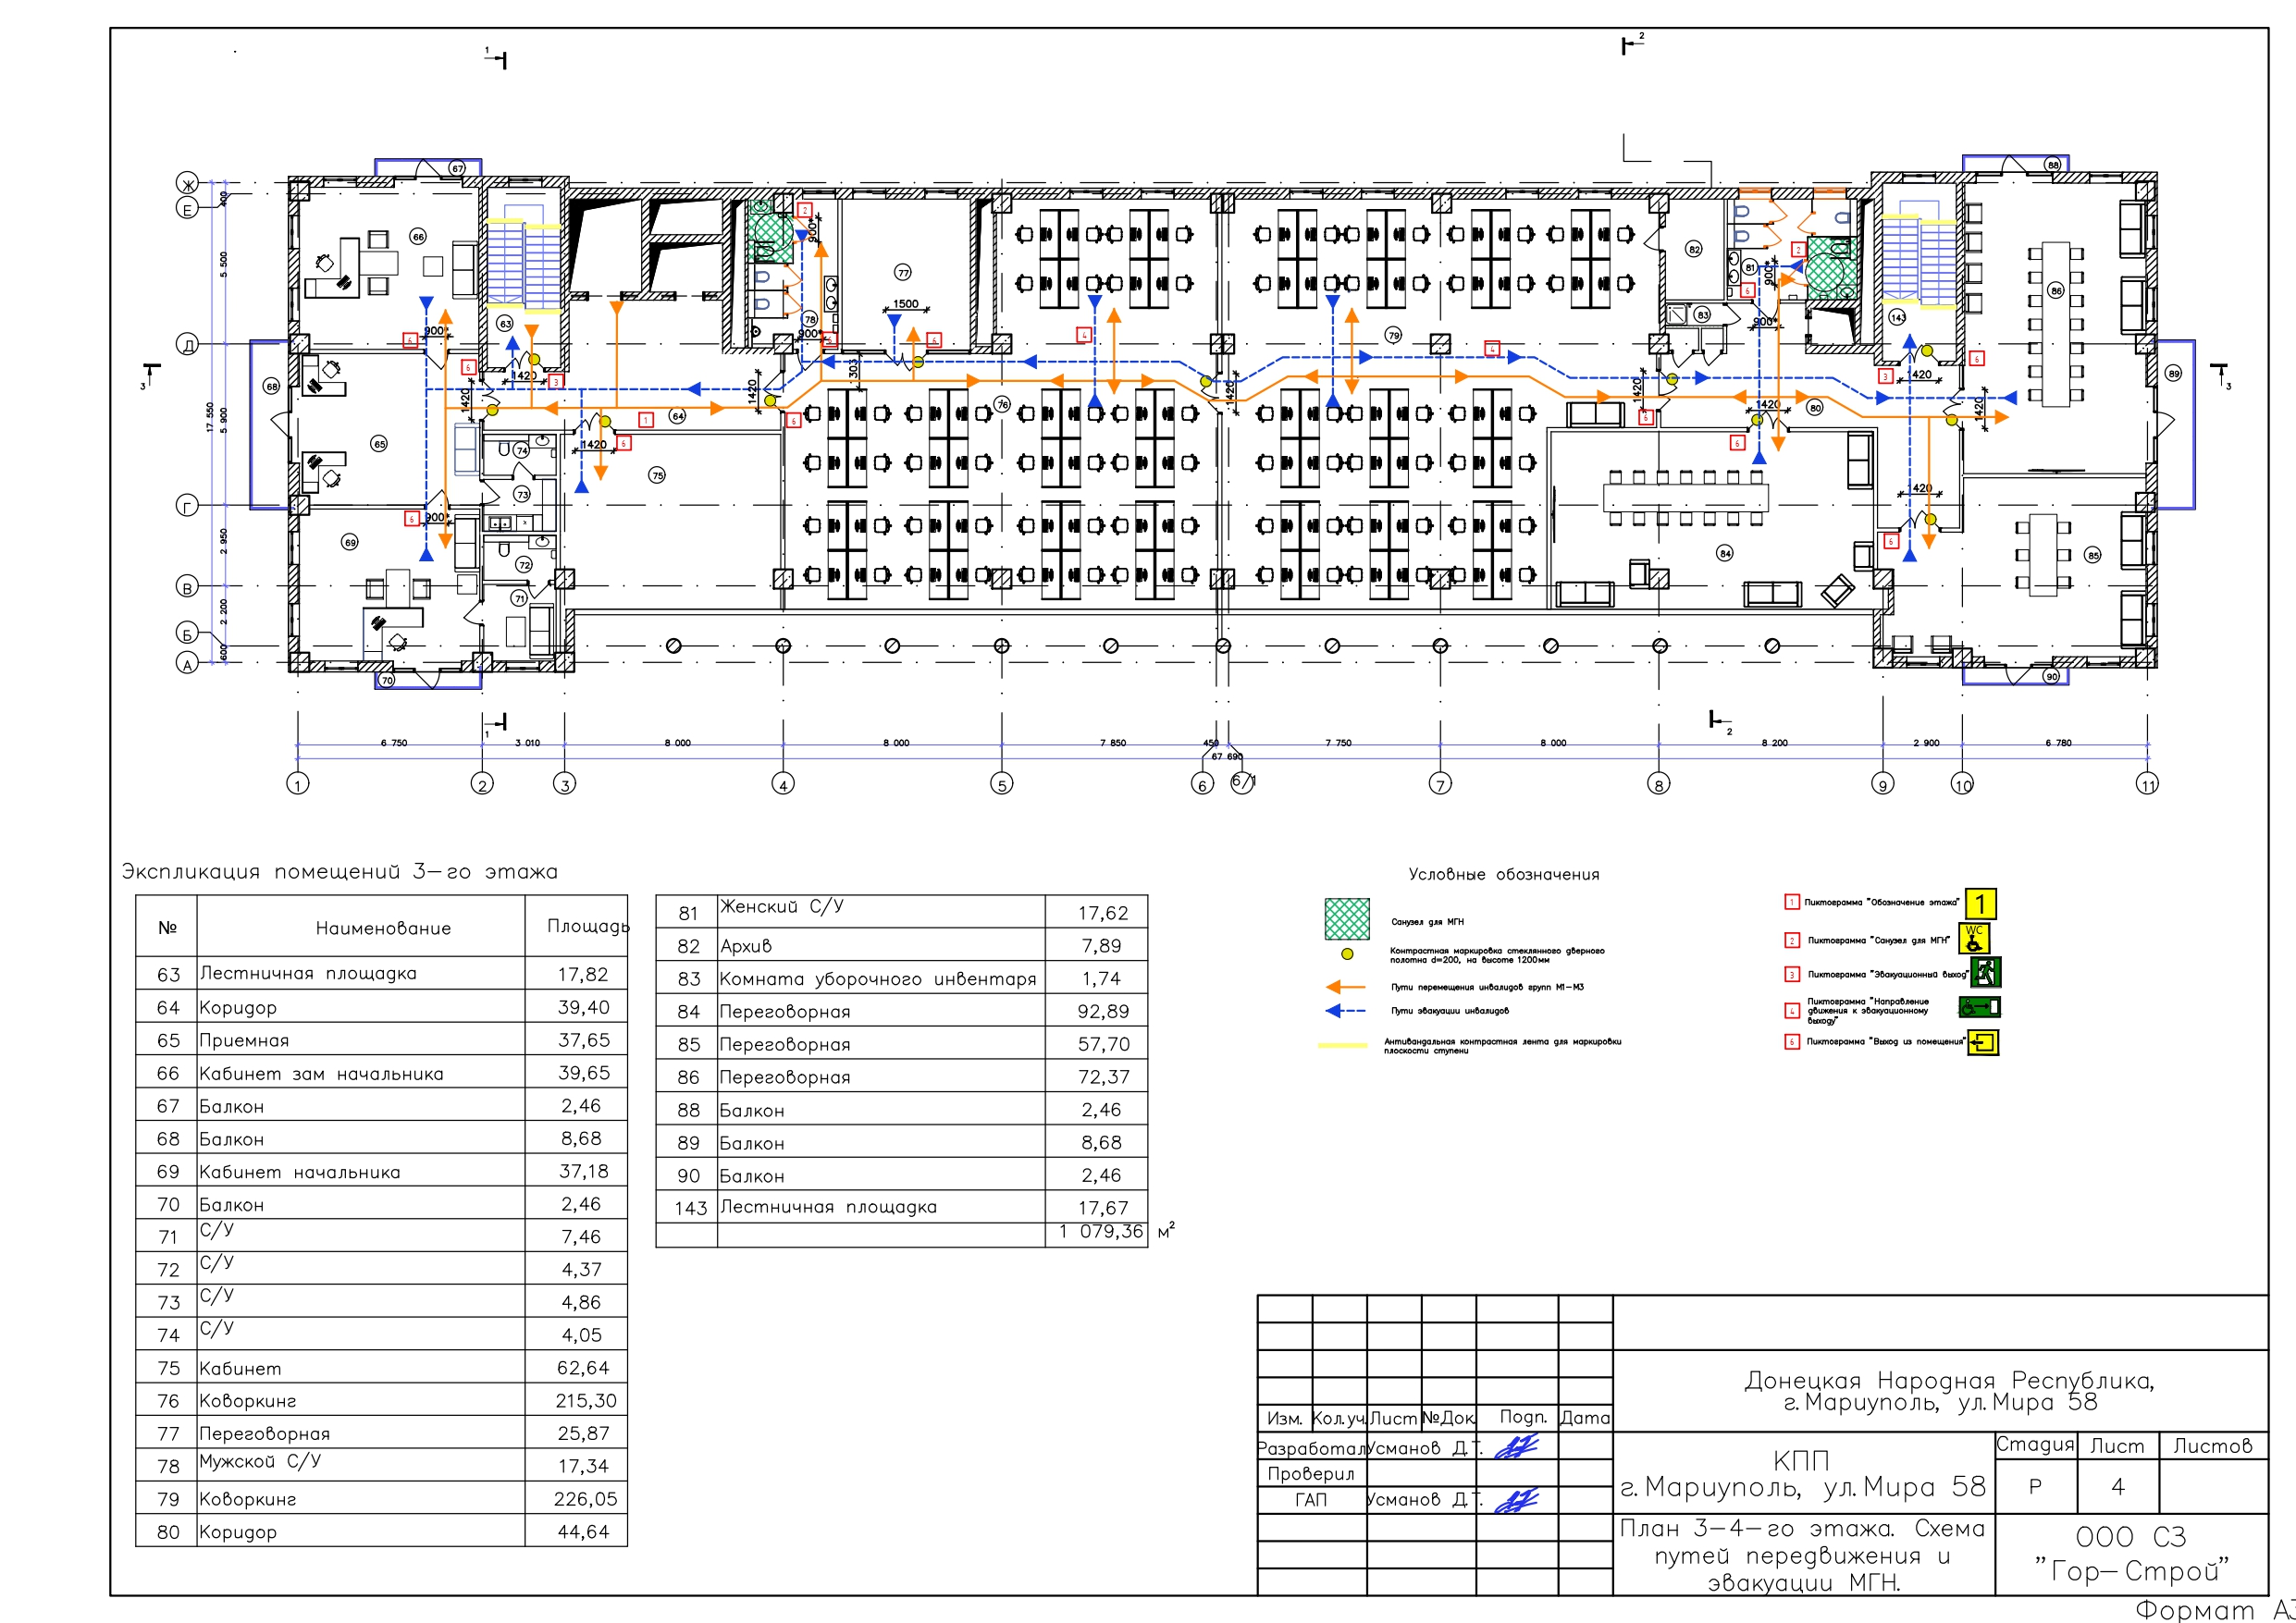The image size is (2296, 1623).
Task: Click the yellow room exit arrow pictogram
Action: (x=1983, y=1043)
